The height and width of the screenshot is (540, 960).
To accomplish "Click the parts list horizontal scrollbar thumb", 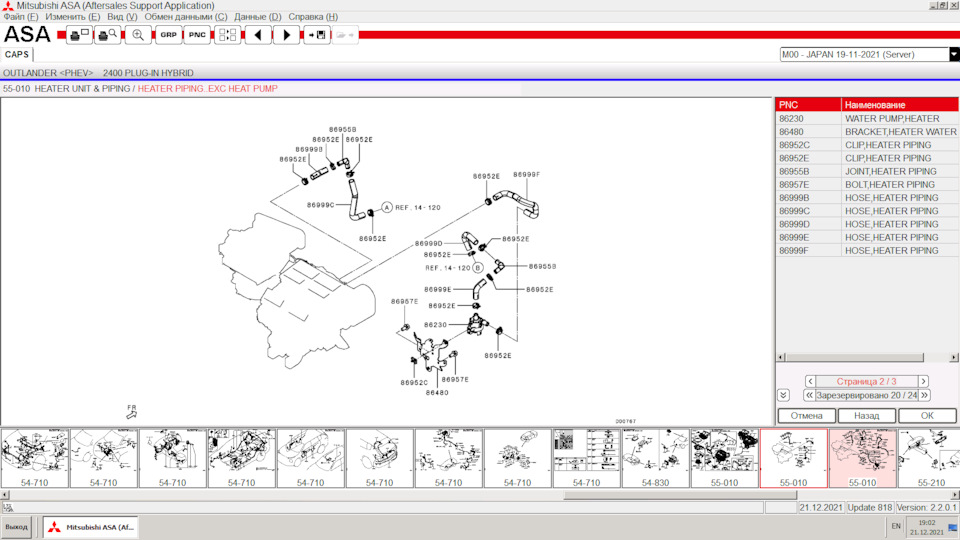I will (x=855, y=358).
